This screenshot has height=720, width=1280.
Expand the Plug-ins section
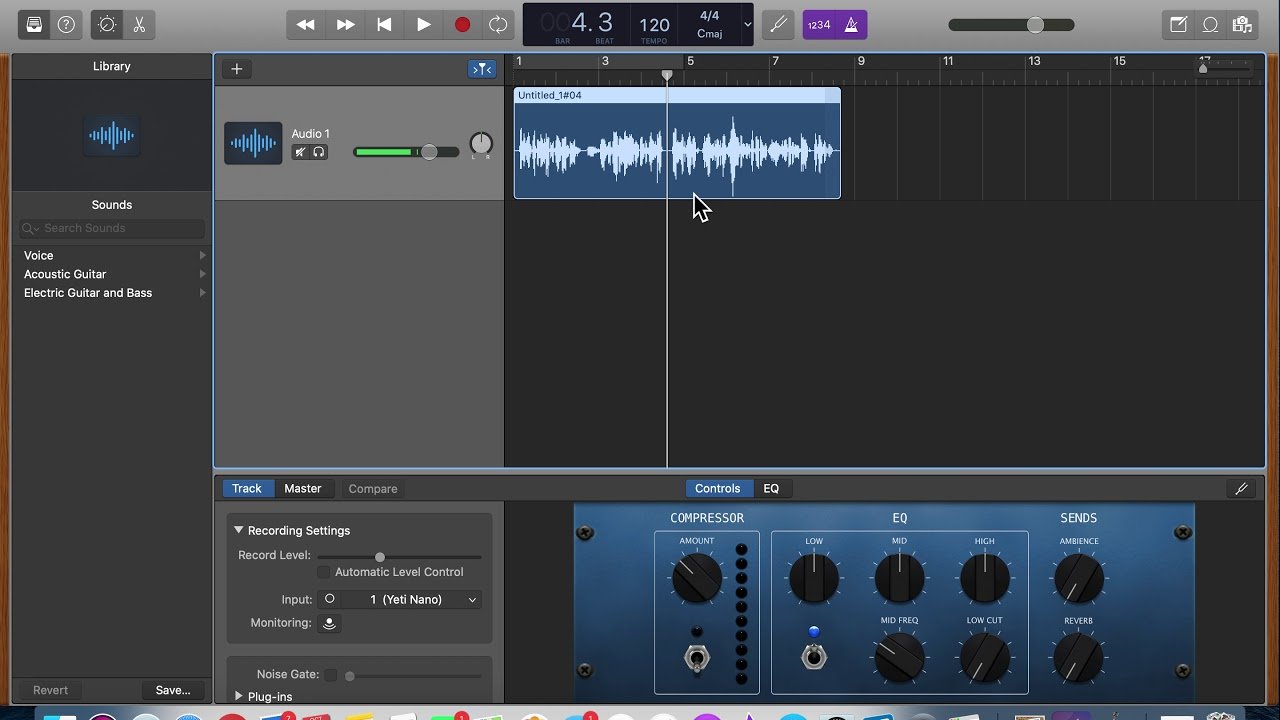point(239,696)
